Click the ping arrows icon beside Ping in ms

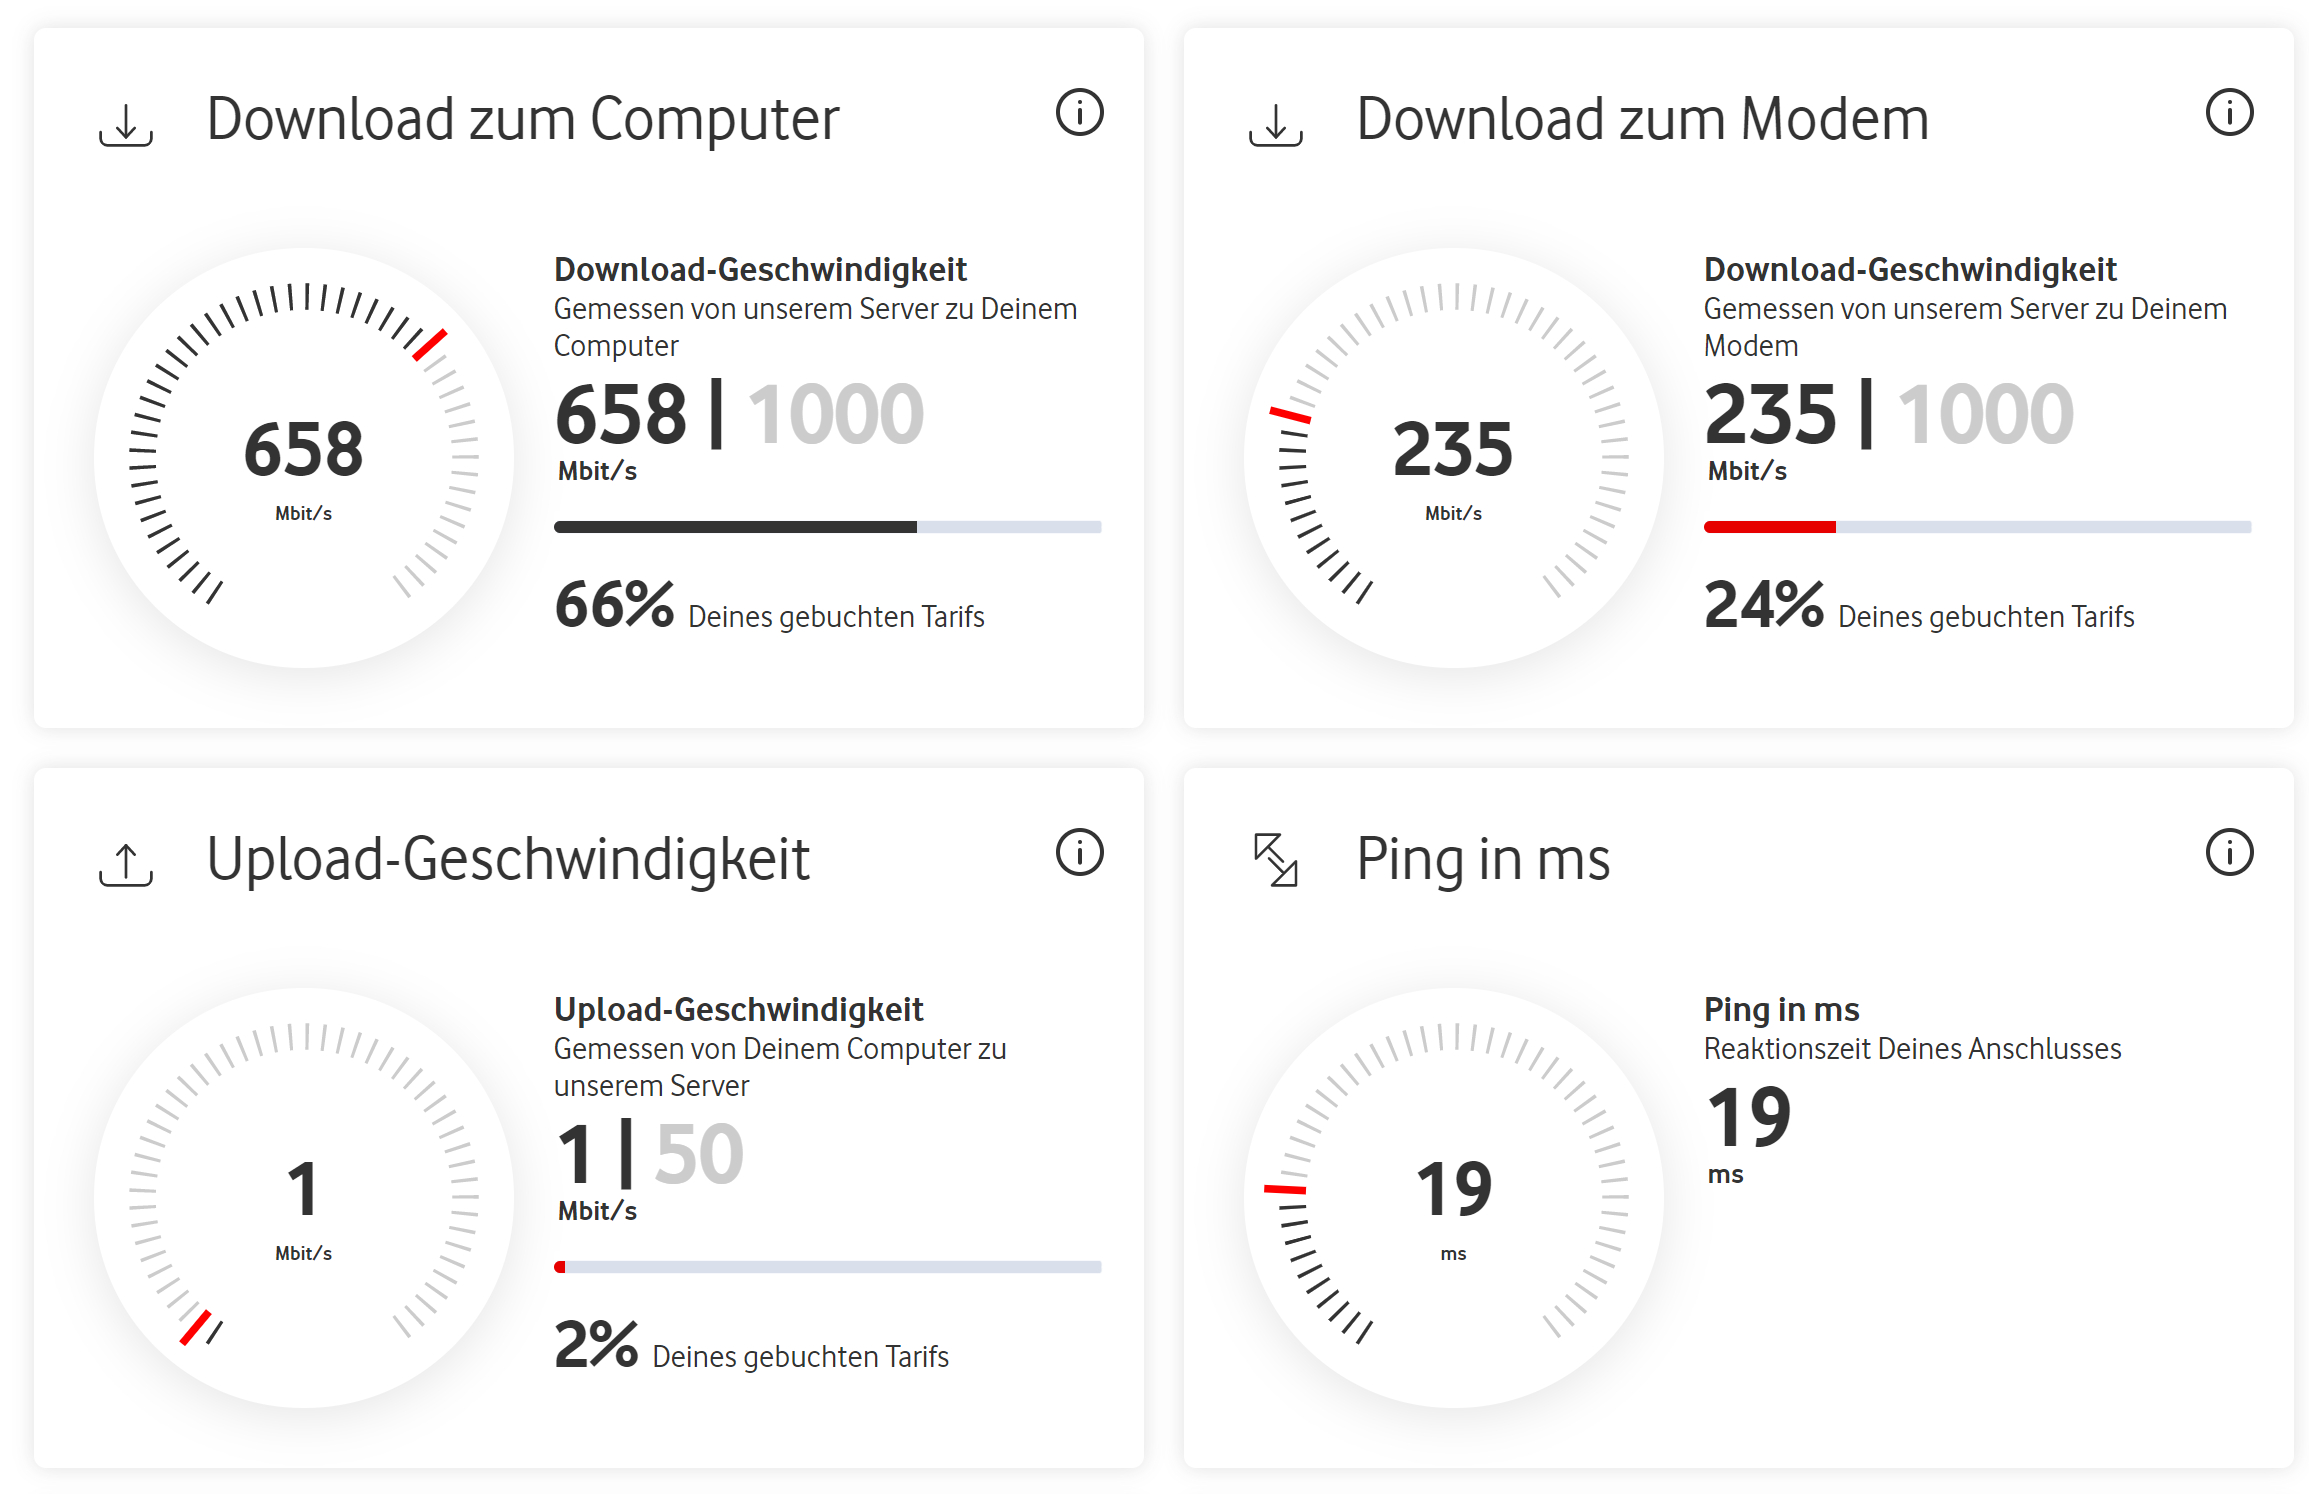coord(1276,858)
